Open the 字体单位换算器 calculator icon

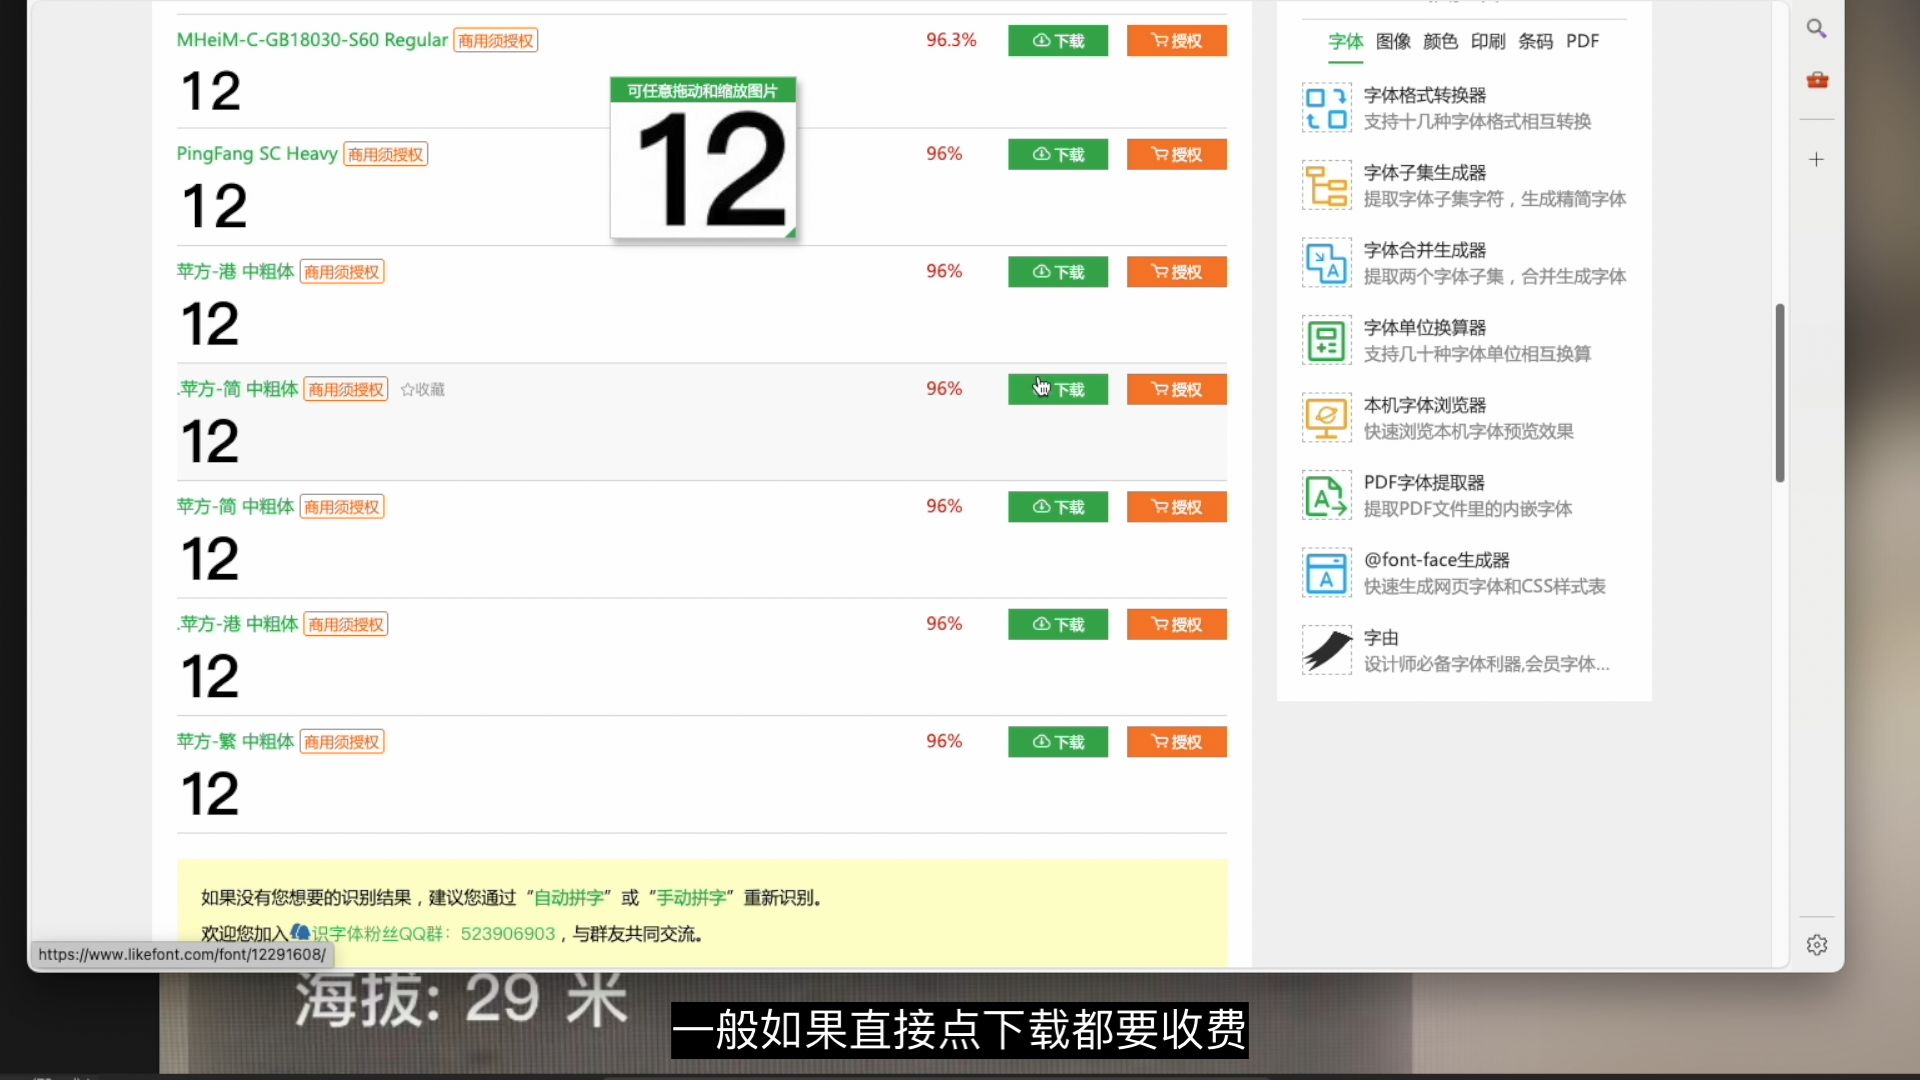click(x=1326, y=341)
